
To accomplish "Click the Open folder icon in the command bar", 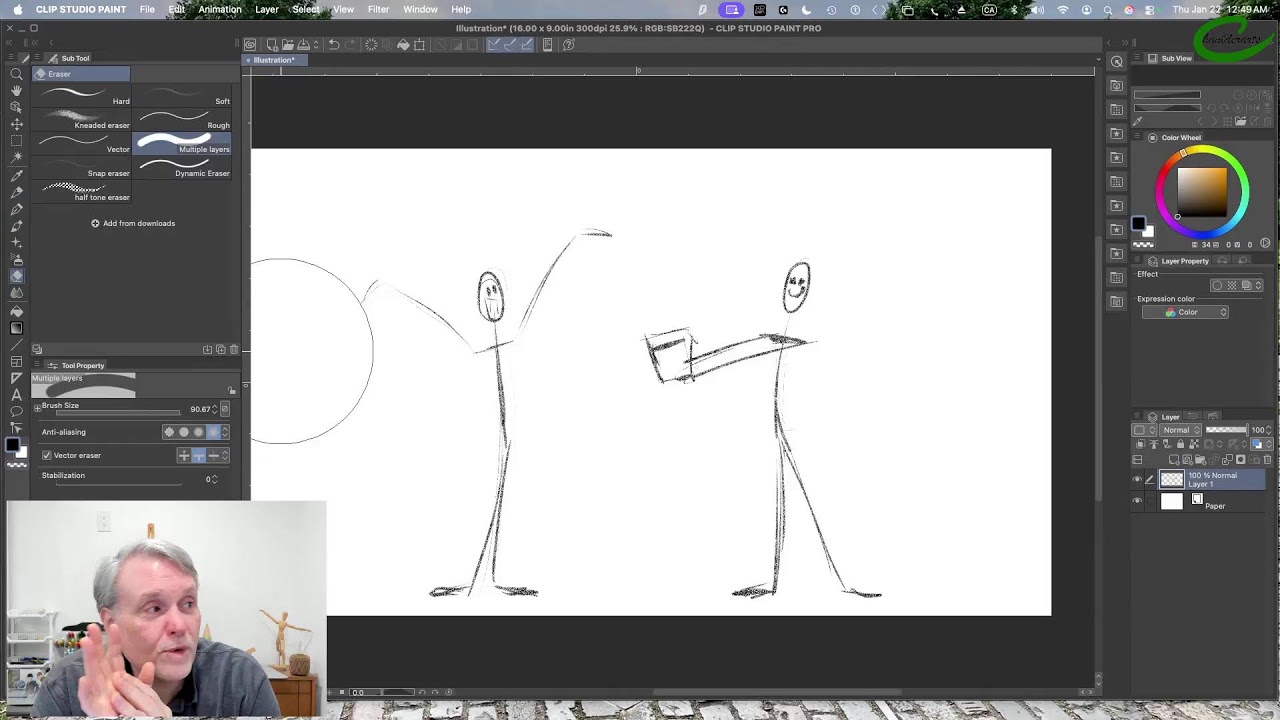I will pyautogui.click(x=287, y=44).
